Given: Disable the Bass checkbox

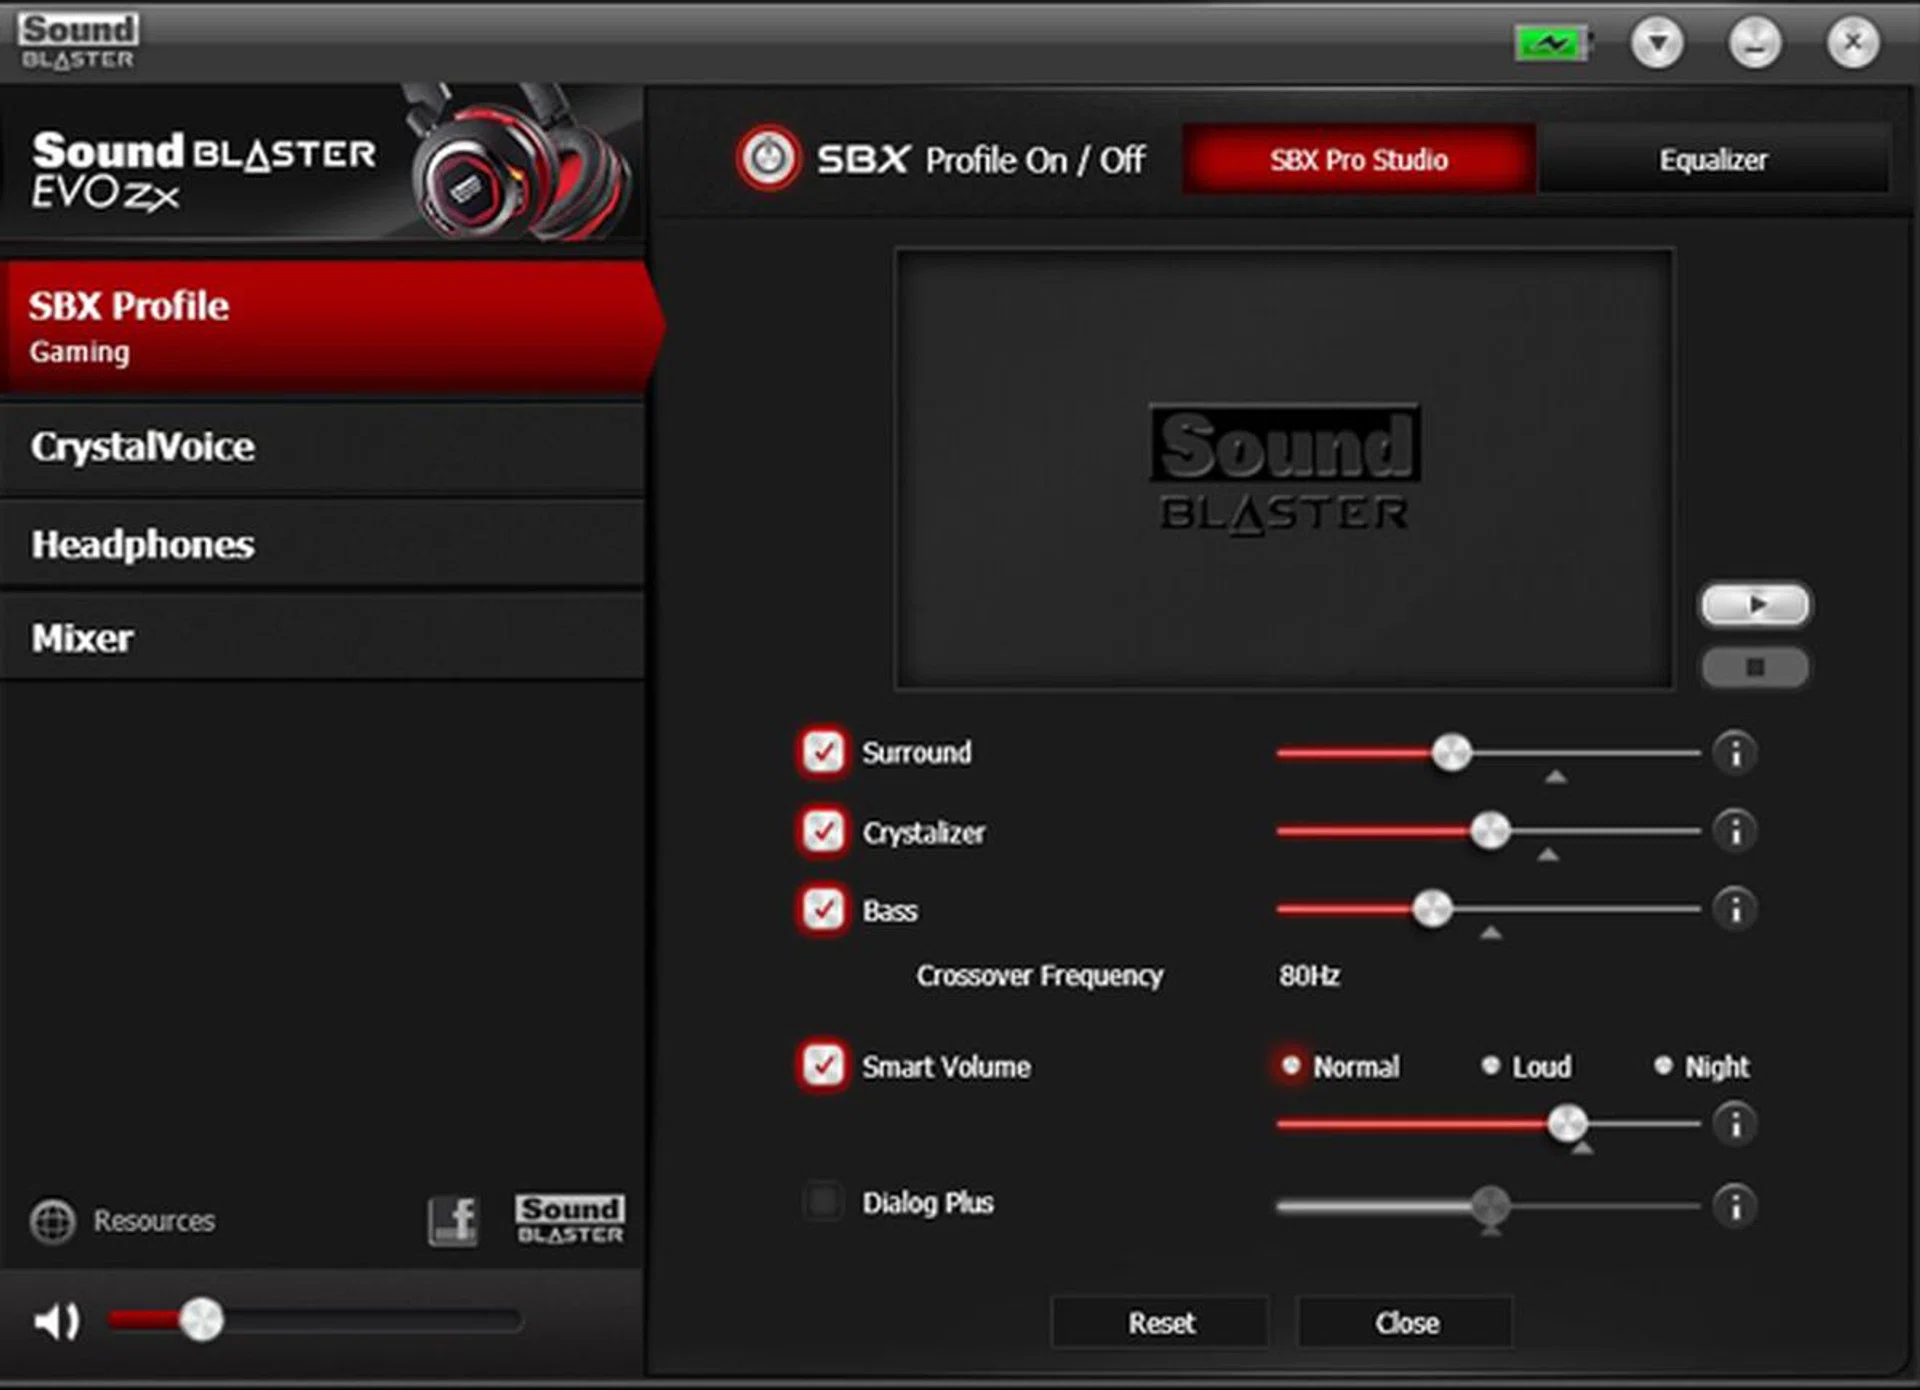Looking at the screenshot, I should click(x=823, y=909).
